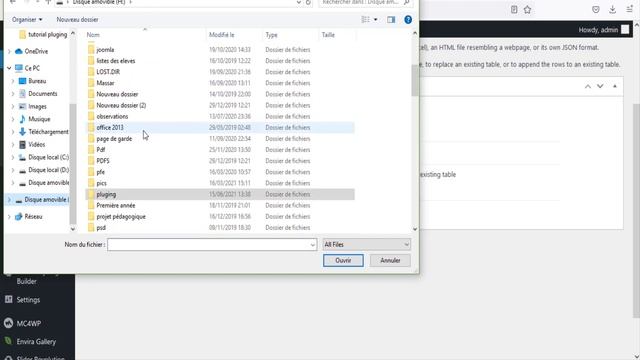
Task: Open the Organiser menu
Action: point(27,20)
